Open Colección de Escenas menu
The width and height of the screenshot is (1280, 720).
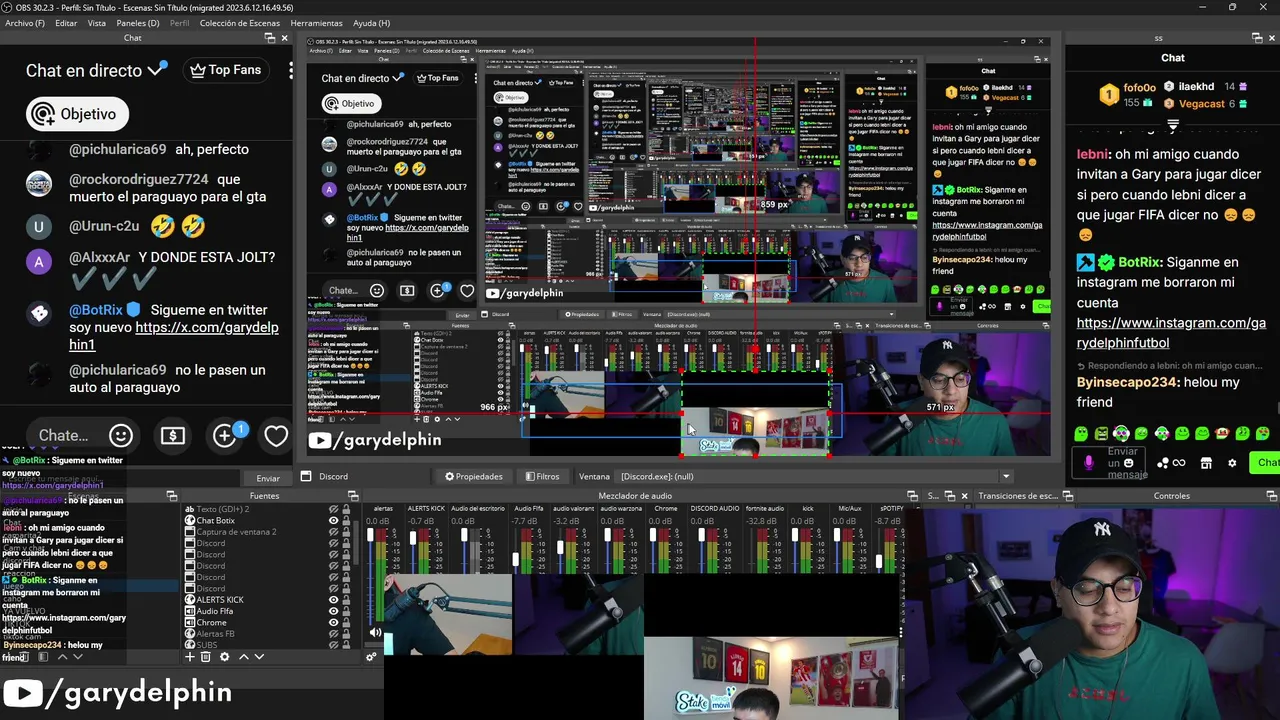(240, 23)
